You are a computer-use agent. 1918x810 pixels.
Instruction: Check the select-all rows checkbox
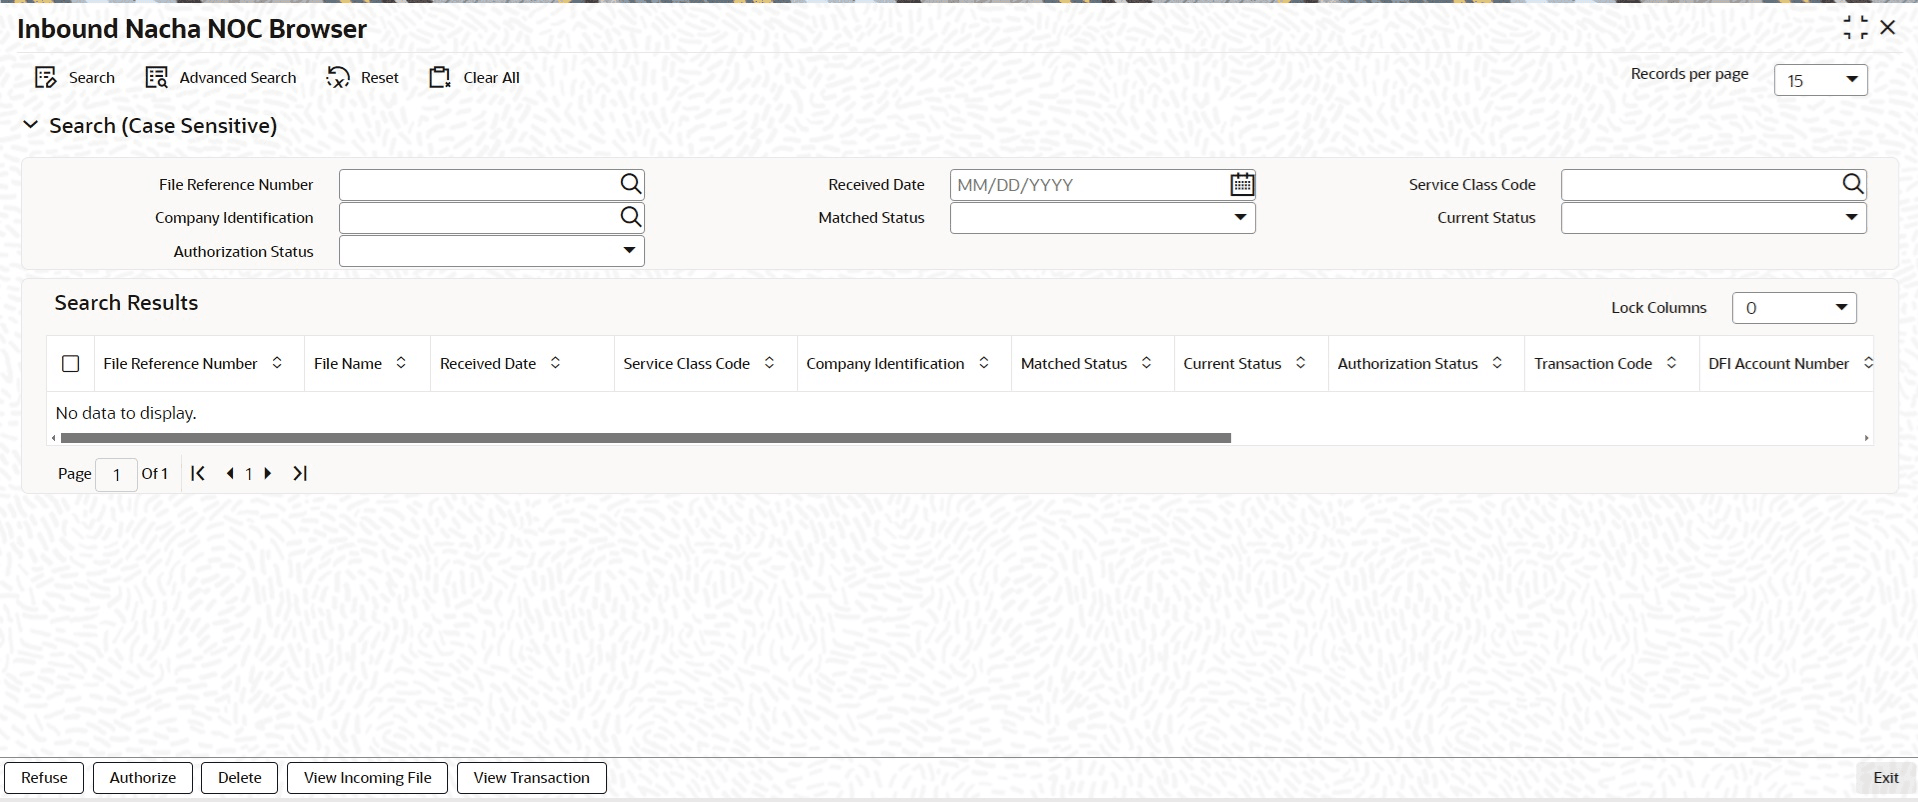click(x=70, y=364)
